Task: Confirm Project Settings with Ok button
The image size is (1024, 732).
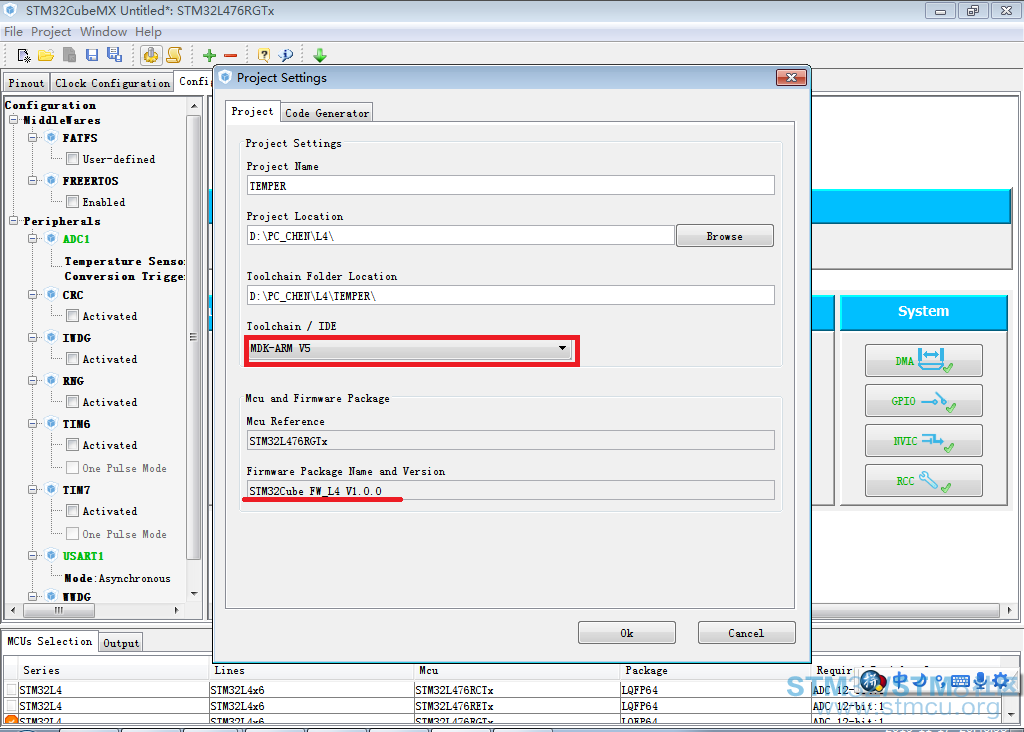Action: pos(627,633)
